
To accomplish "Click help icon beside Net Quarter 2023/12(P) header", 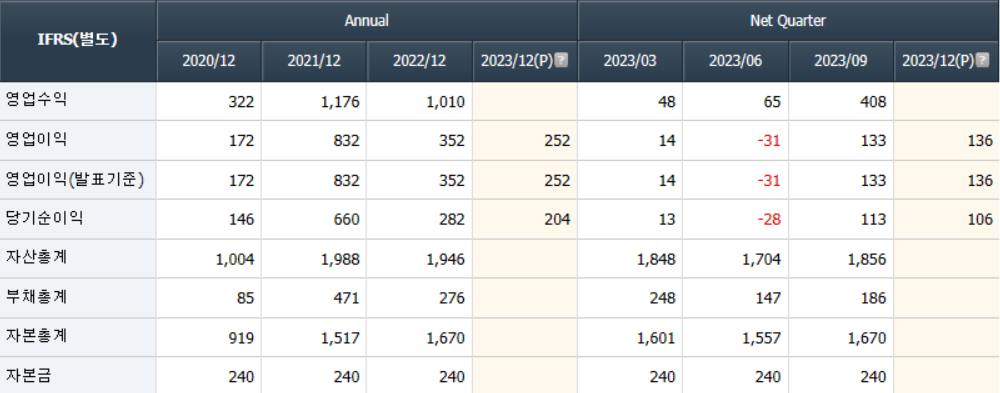I will click(x=982, y=61).
